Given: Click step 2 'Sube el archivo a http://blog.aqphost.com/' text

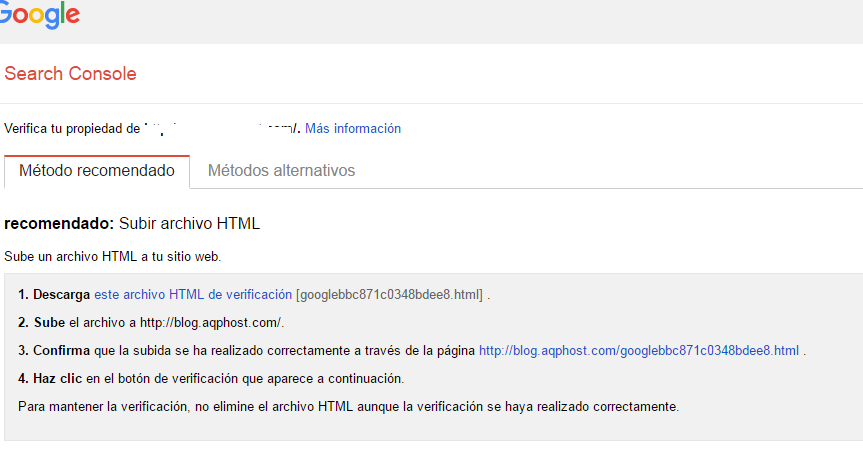Looking at the screenshot, I should point(151,323).
